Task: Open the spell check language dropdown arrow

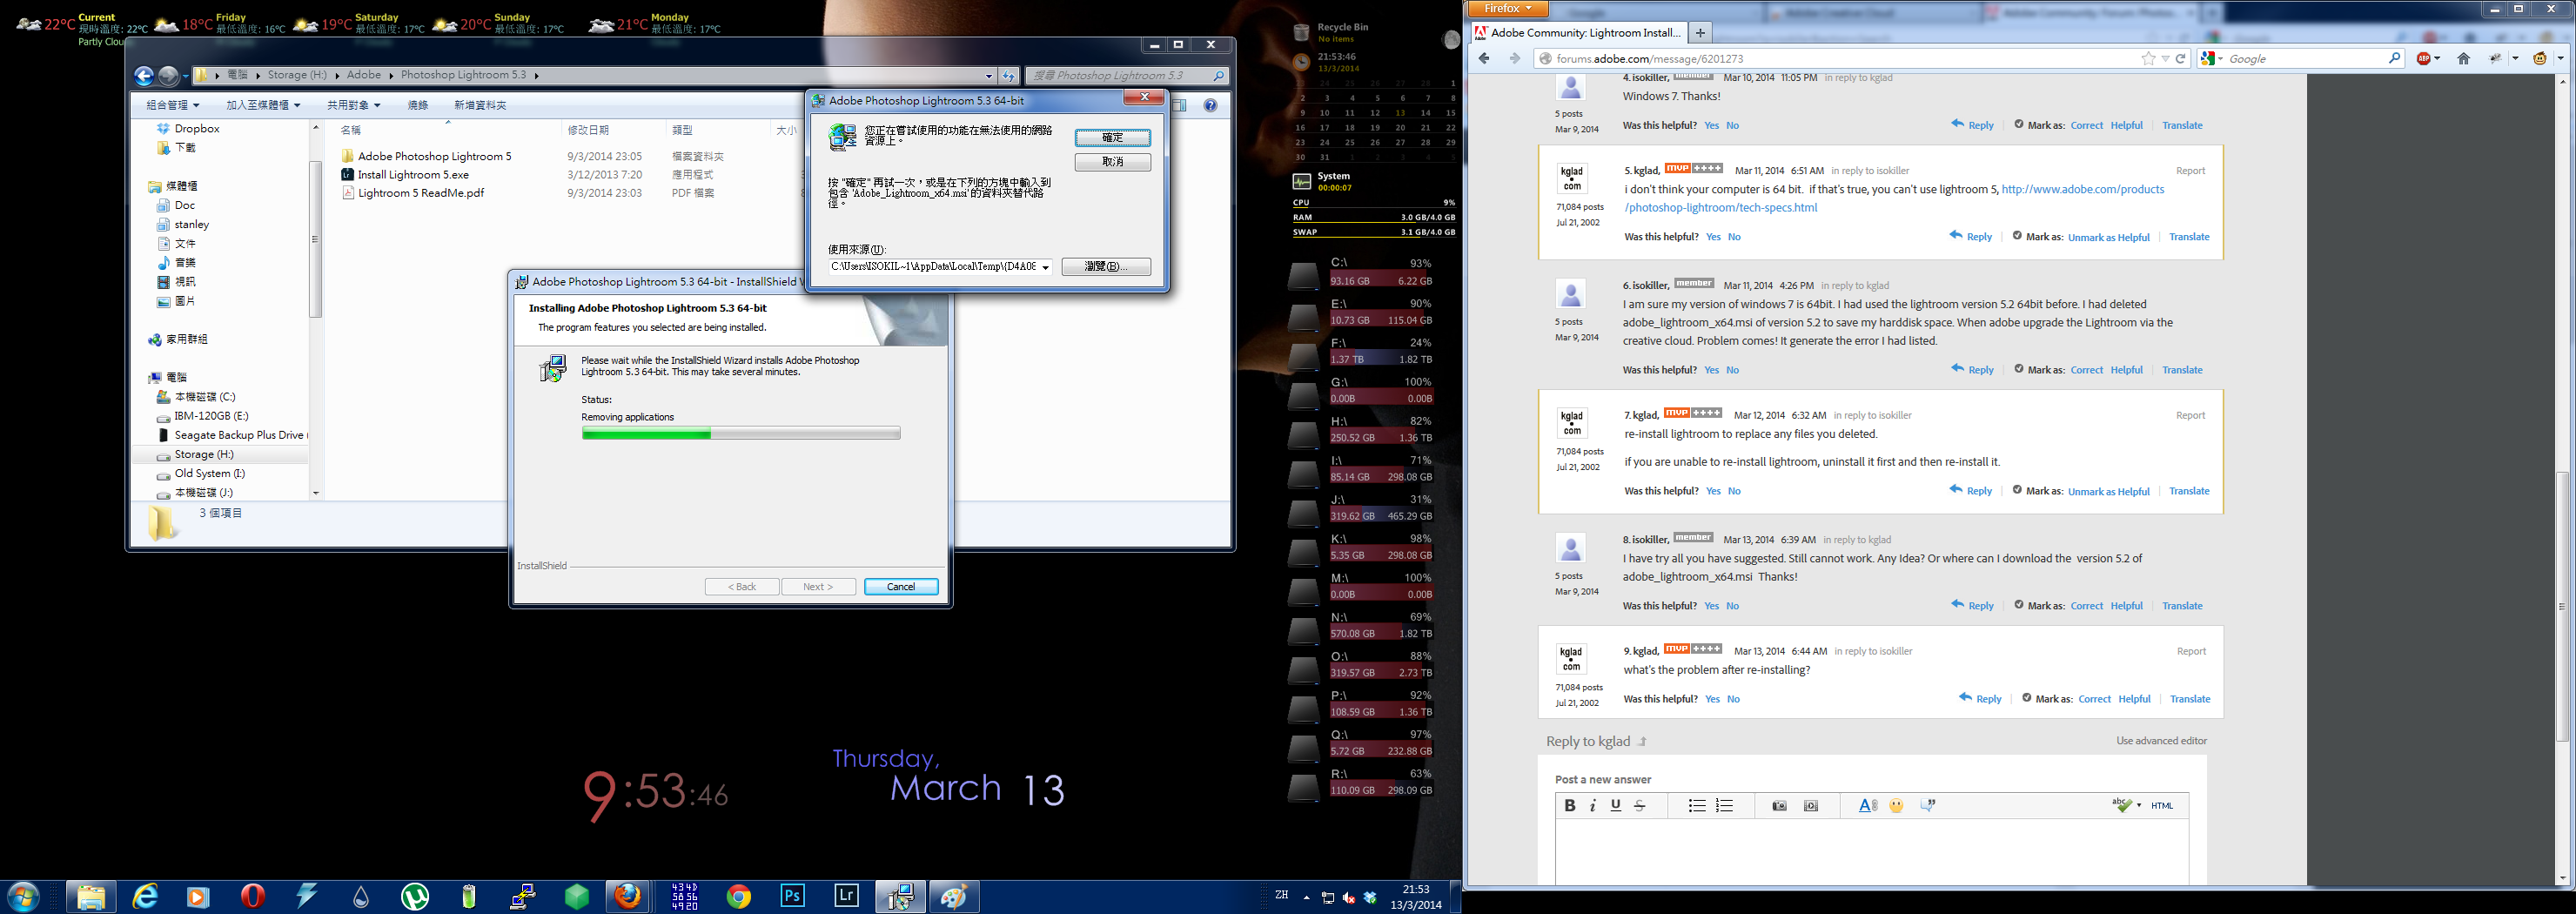Action: pyautogui.click(x=2139, y=806)
